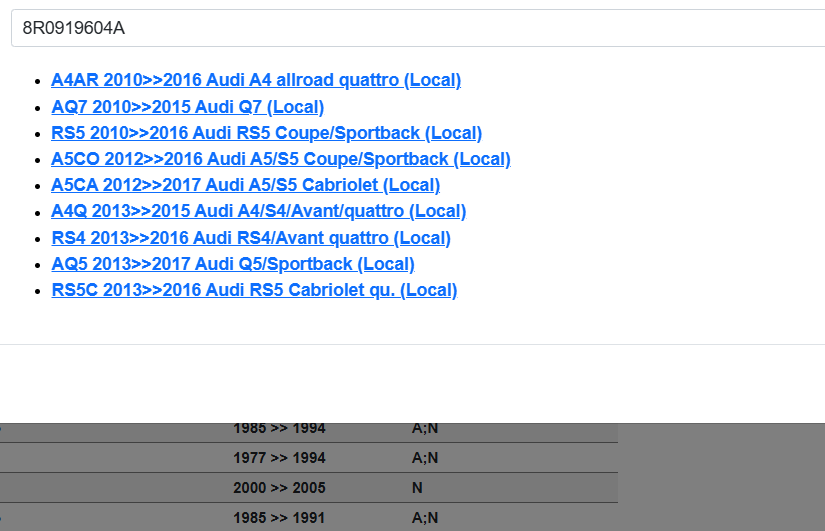Viewport: 825px width, 531px height.
Task: Choose the A5CA Audi A5/S5 Cabriolet link
Action: click(245, 185)
